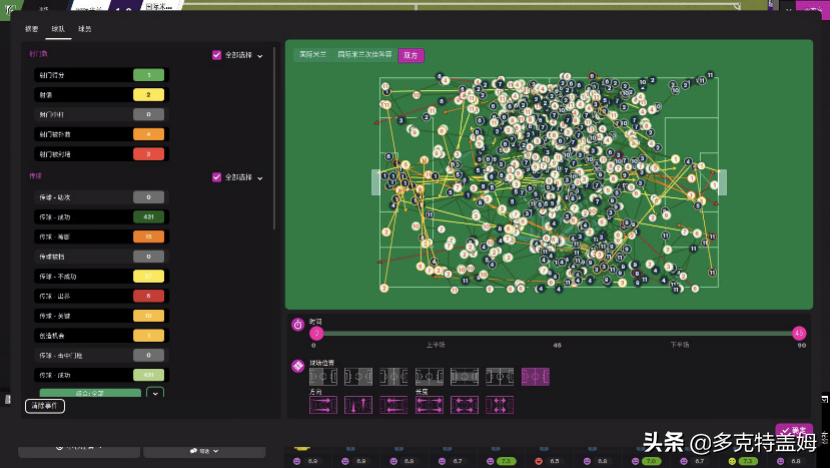Select the pitch location icon with lower band highlighted
832x468 pixels.
point(429,377)
